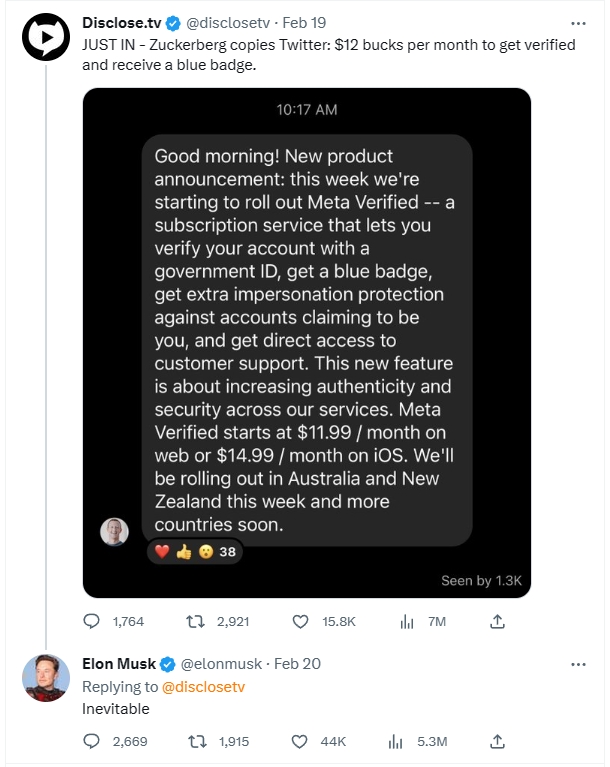The image size is (610, 767).
Task: Open the Feb 20 reply timestamp
Action: click(297, 664)
